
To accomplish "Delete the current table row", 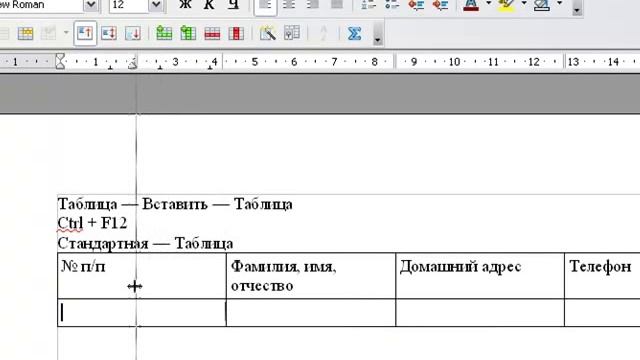I will pos(212,33).
